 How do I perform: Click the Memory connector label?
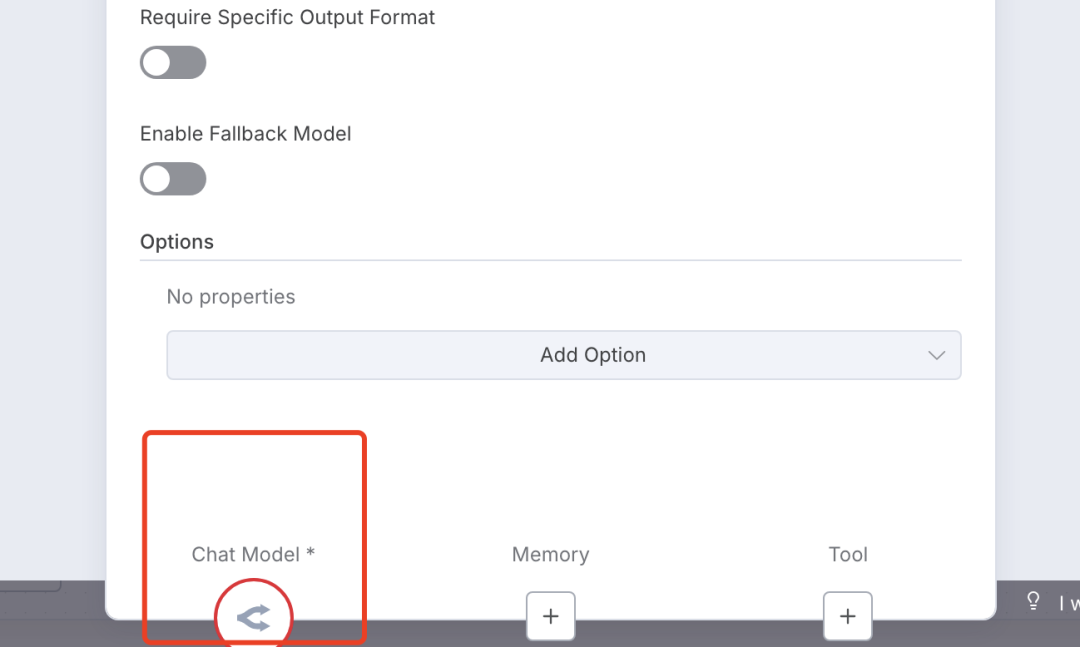550,554
